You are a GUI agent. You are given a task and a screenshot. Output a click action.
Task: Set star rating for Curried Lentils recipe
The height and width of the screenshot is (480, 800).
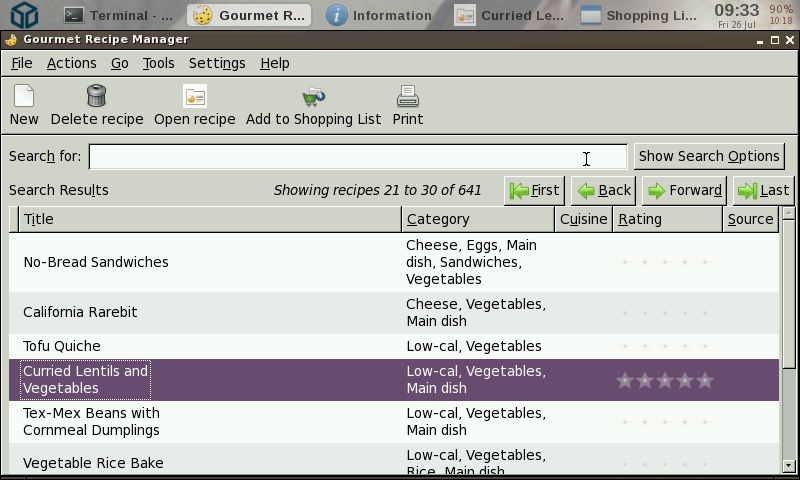[x=665, y=380]
